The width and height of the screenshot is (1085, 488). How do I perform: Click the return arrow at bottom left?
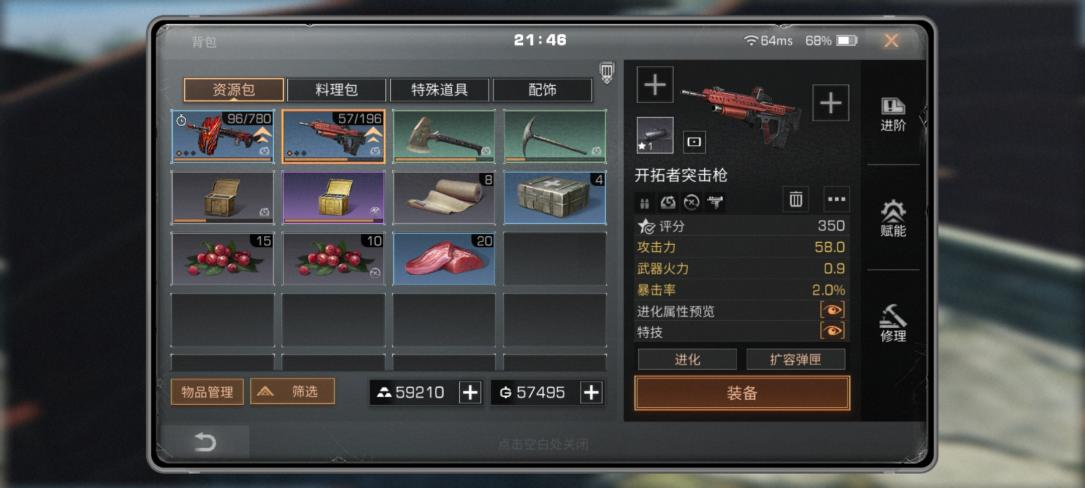point(205,442)
